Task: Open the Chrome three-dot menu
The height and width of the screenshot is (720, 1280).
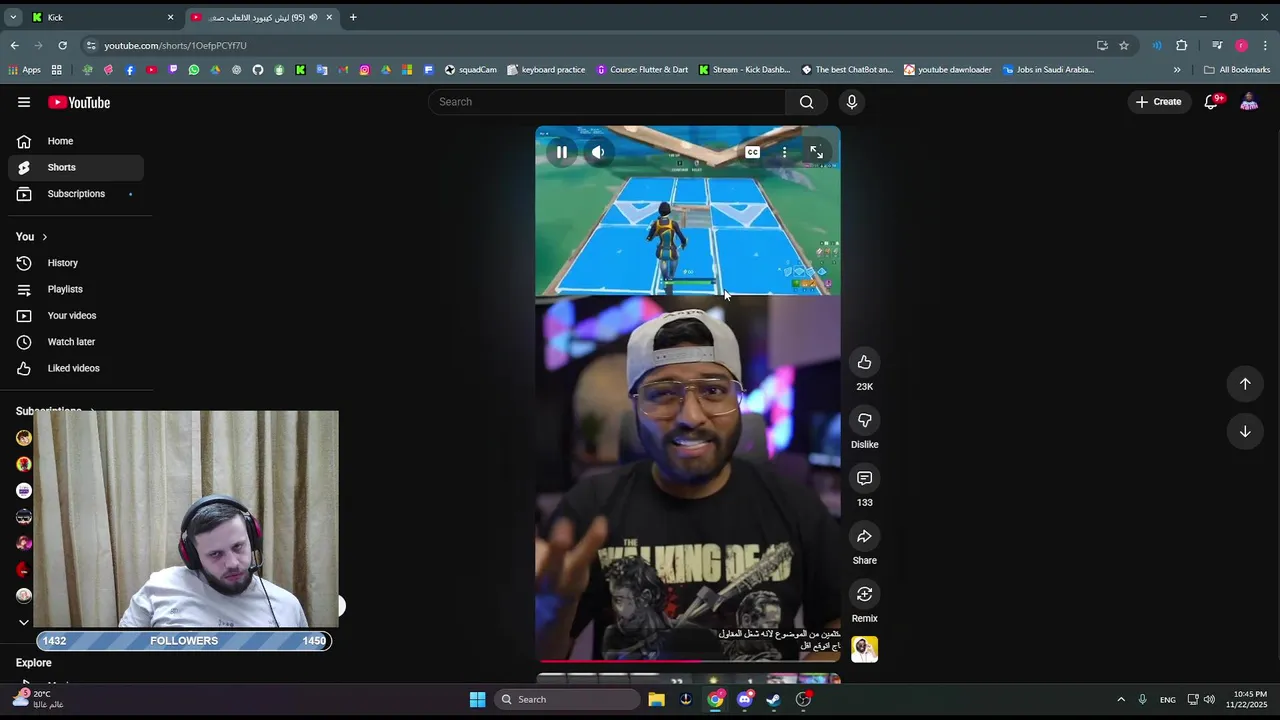Action: [1266, 45]
